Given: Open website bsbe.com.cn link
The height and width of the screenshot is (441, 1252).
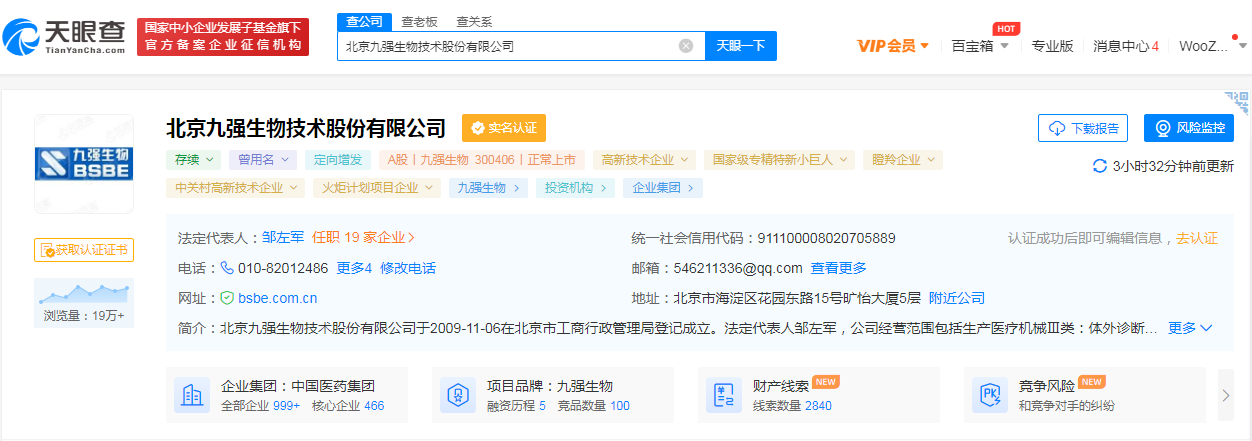Looking at the screenshot, I should (x=277, y=298).
